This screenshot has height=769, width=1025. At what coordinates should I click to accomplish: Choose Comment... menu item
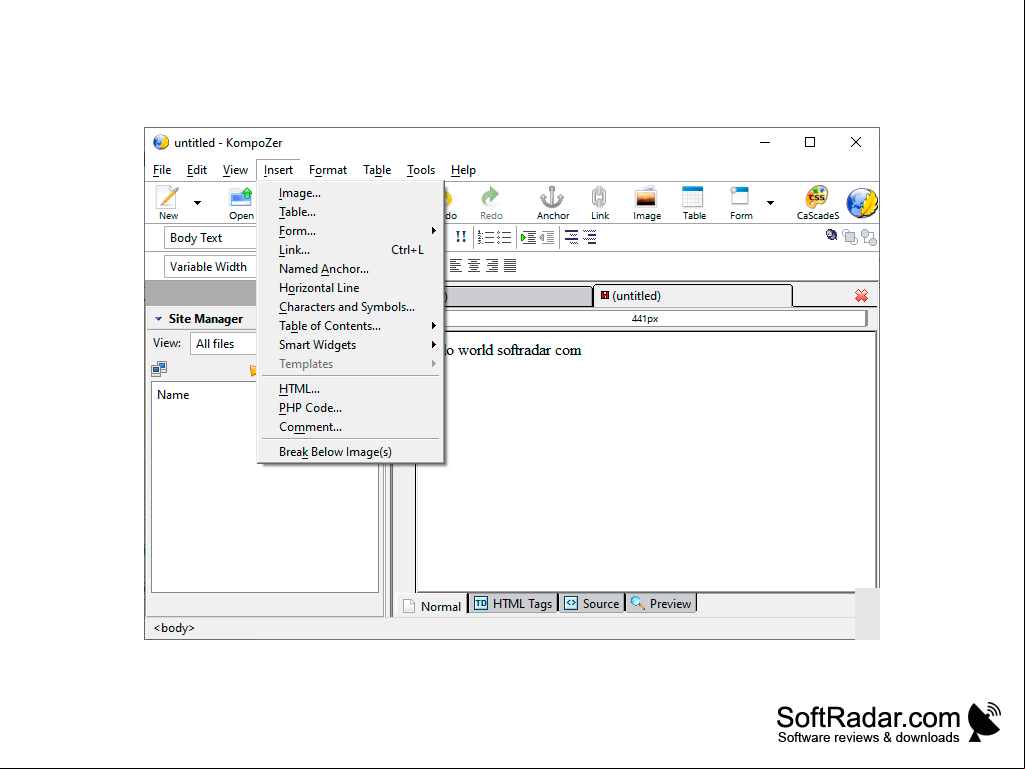click(x=351, y=426)
